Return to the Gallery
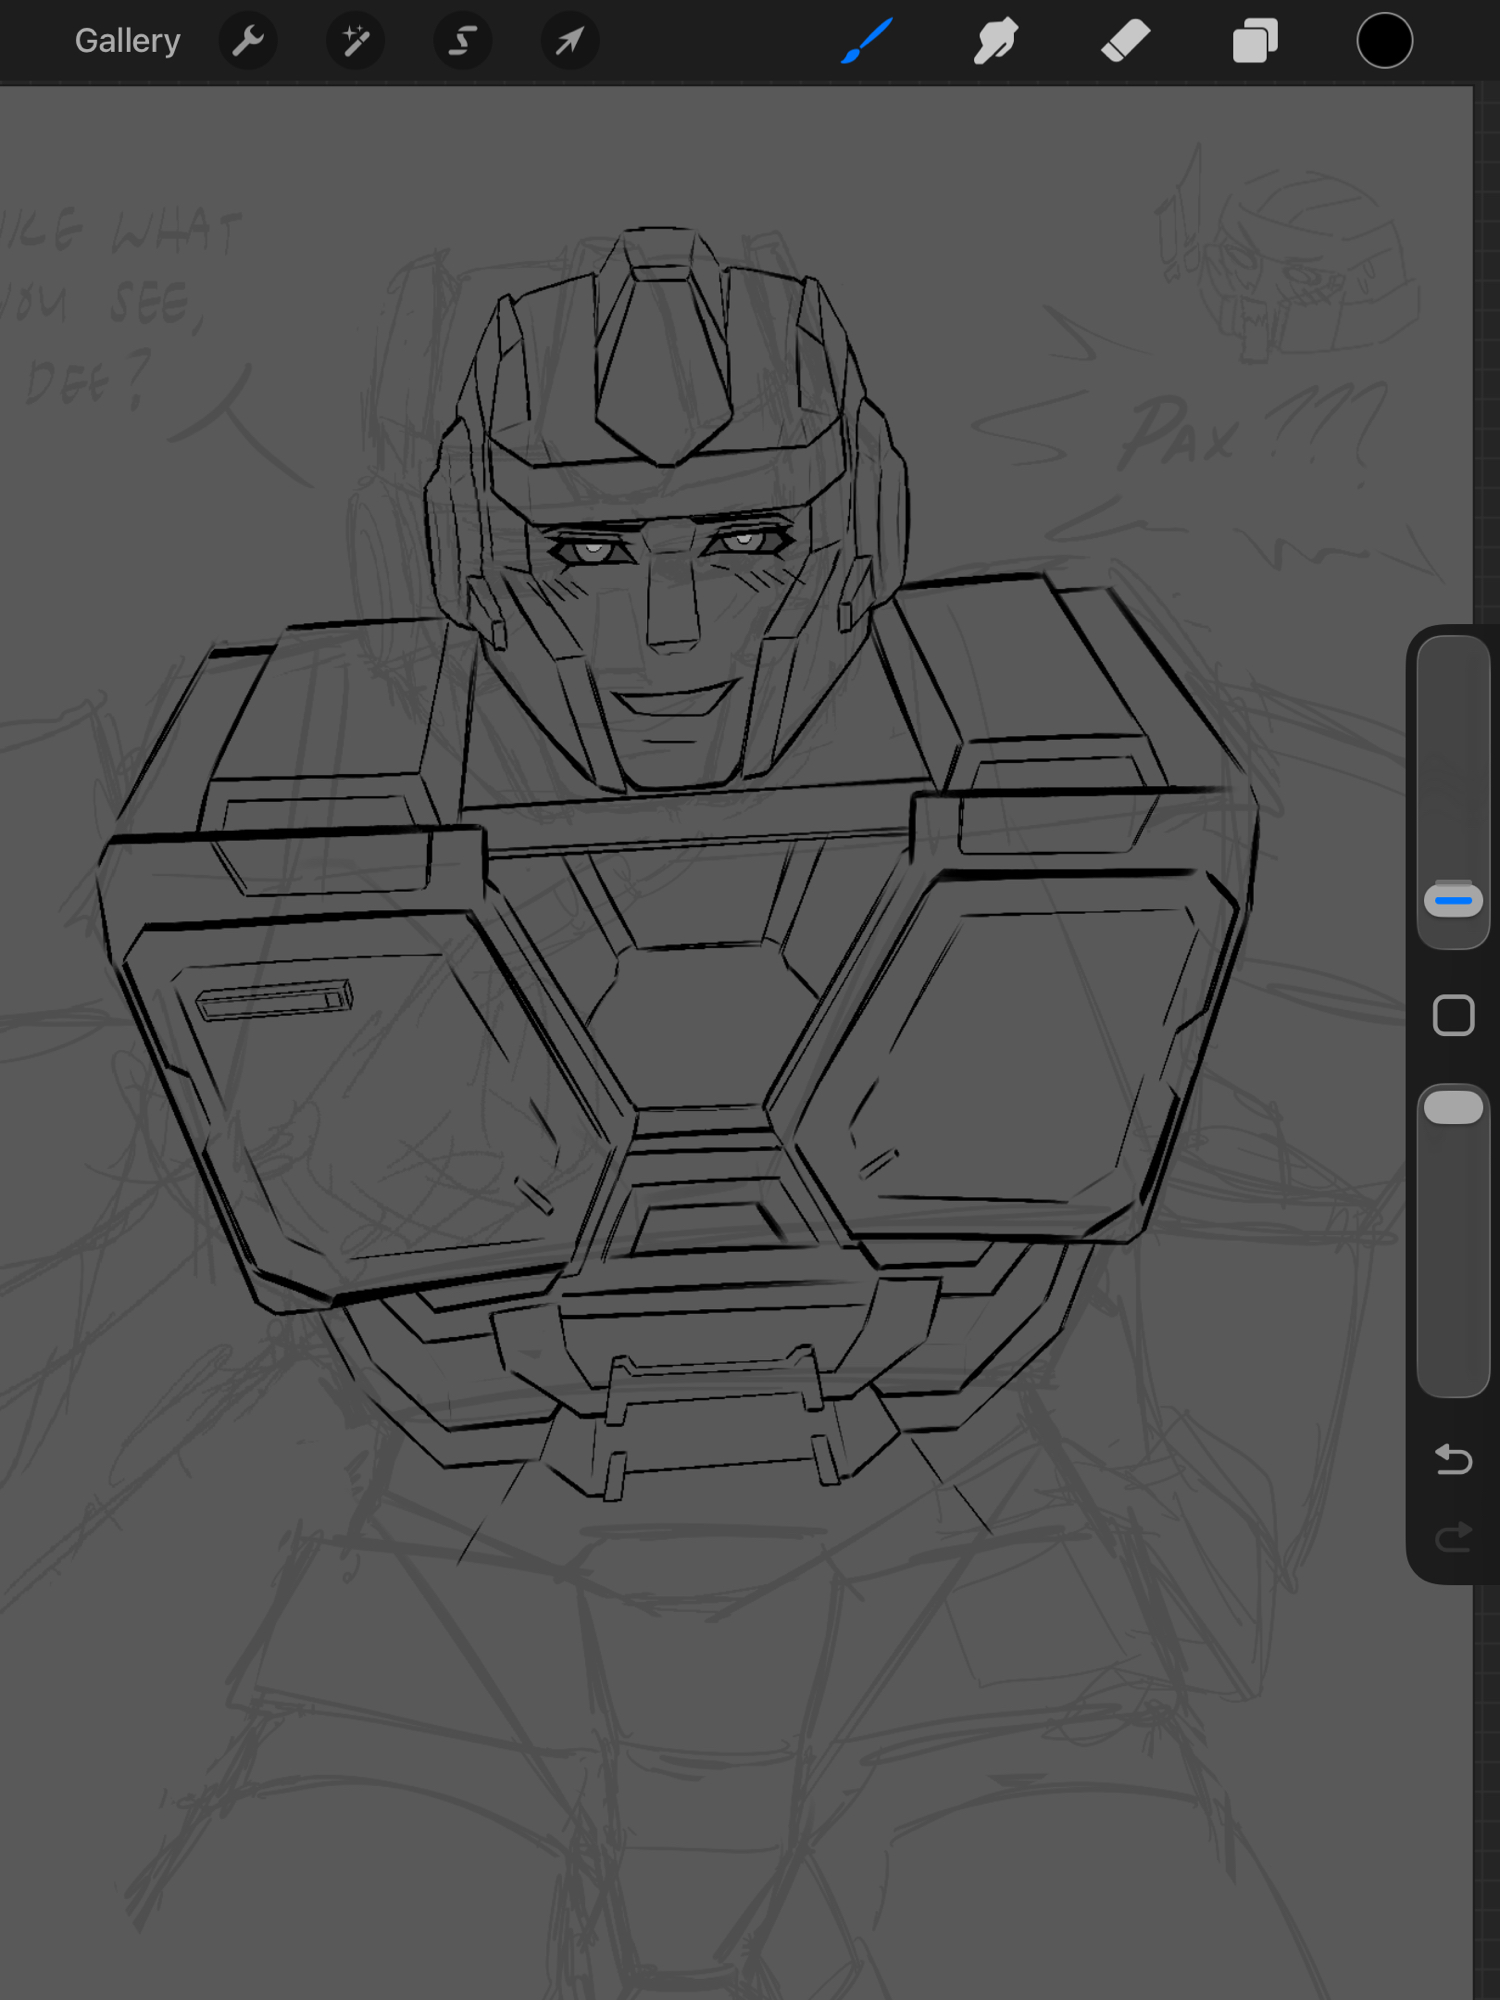This screenshot has width=1500, height=2000. click(127, 41)
